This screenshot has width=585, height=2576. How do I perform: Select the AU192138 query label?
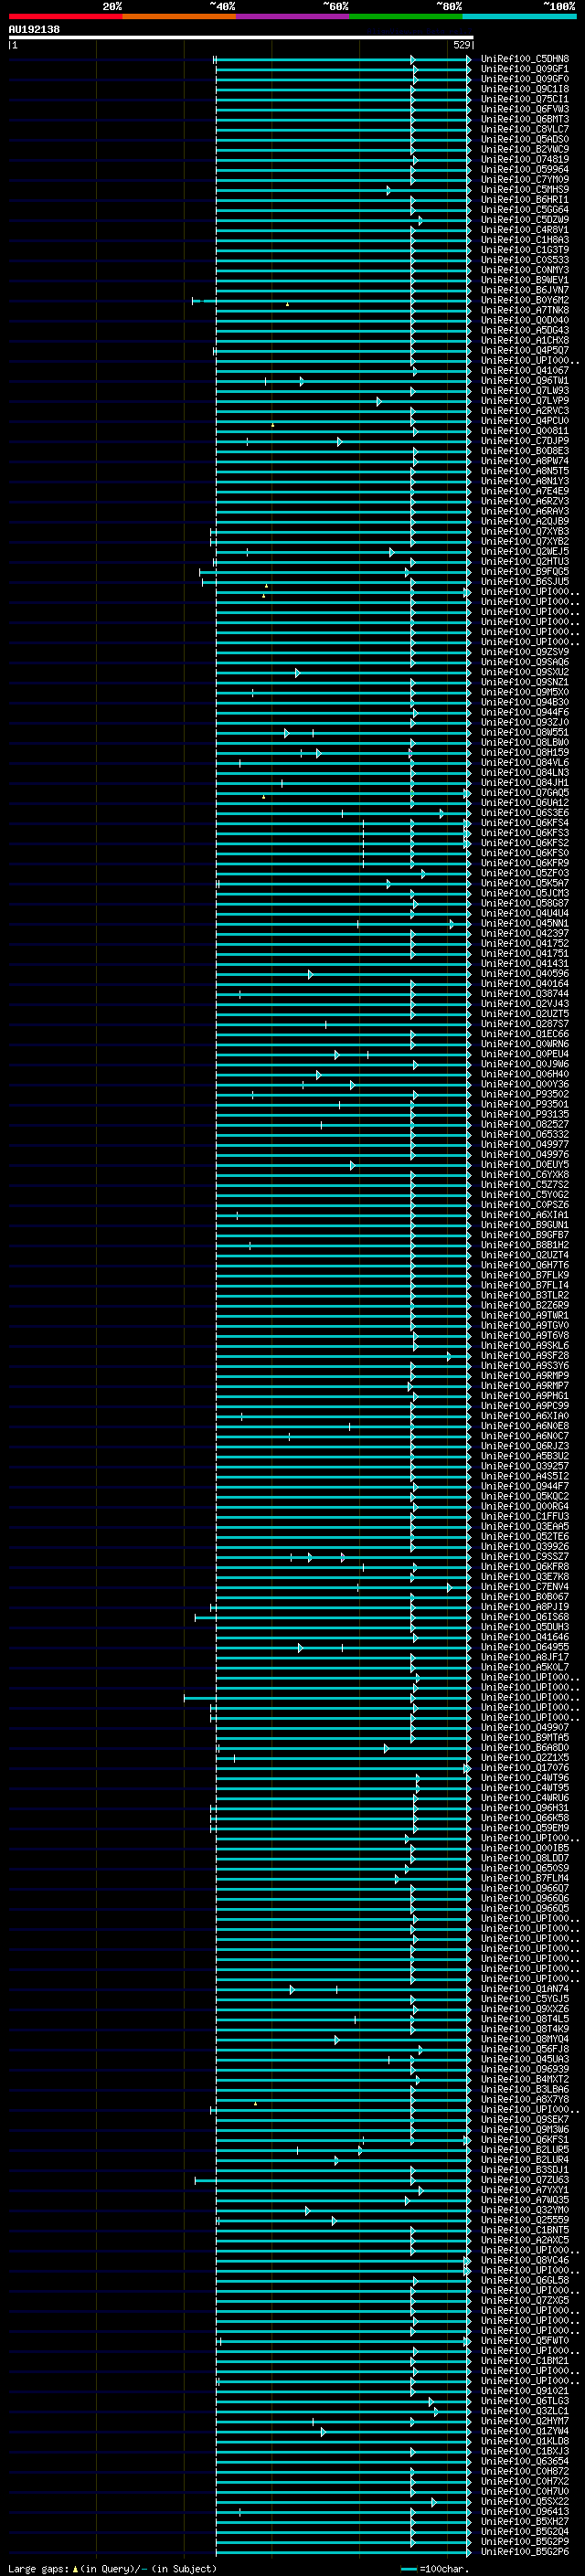tap(34, 30)
